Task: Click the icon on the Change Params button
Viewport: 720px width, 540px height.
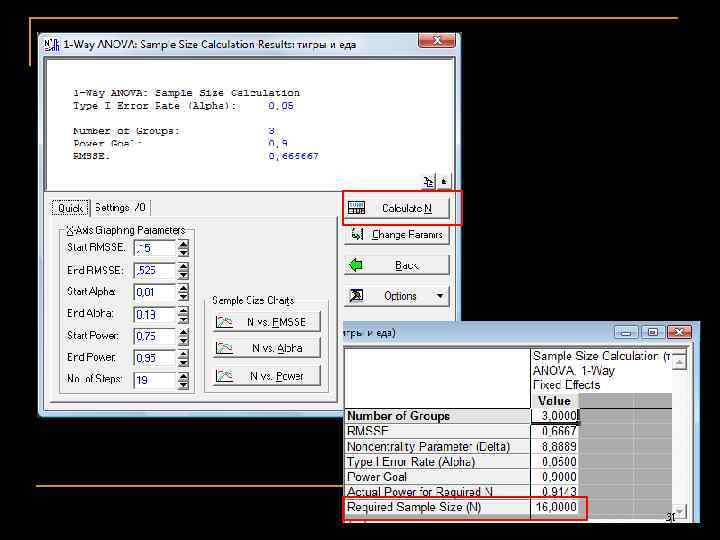Action: click(357, 235)
